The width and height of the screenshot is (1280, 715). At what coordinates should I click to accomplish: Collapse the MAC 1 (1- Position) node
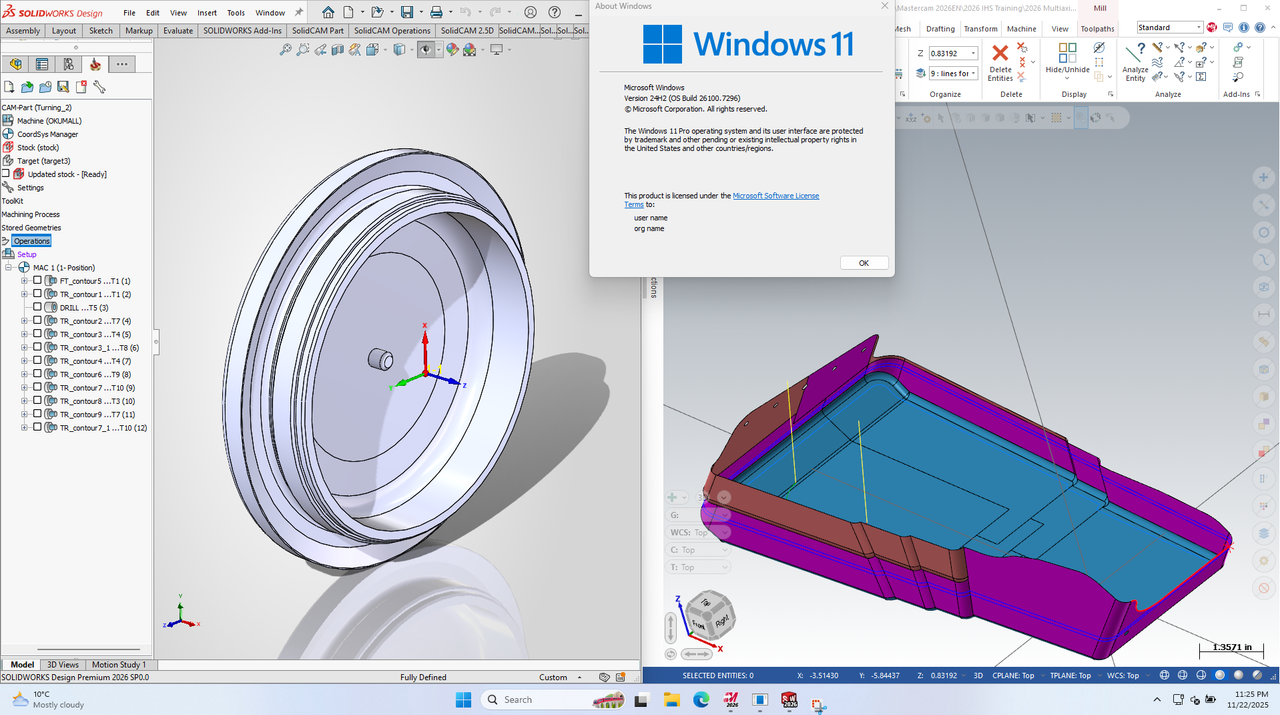pos(9,268)
